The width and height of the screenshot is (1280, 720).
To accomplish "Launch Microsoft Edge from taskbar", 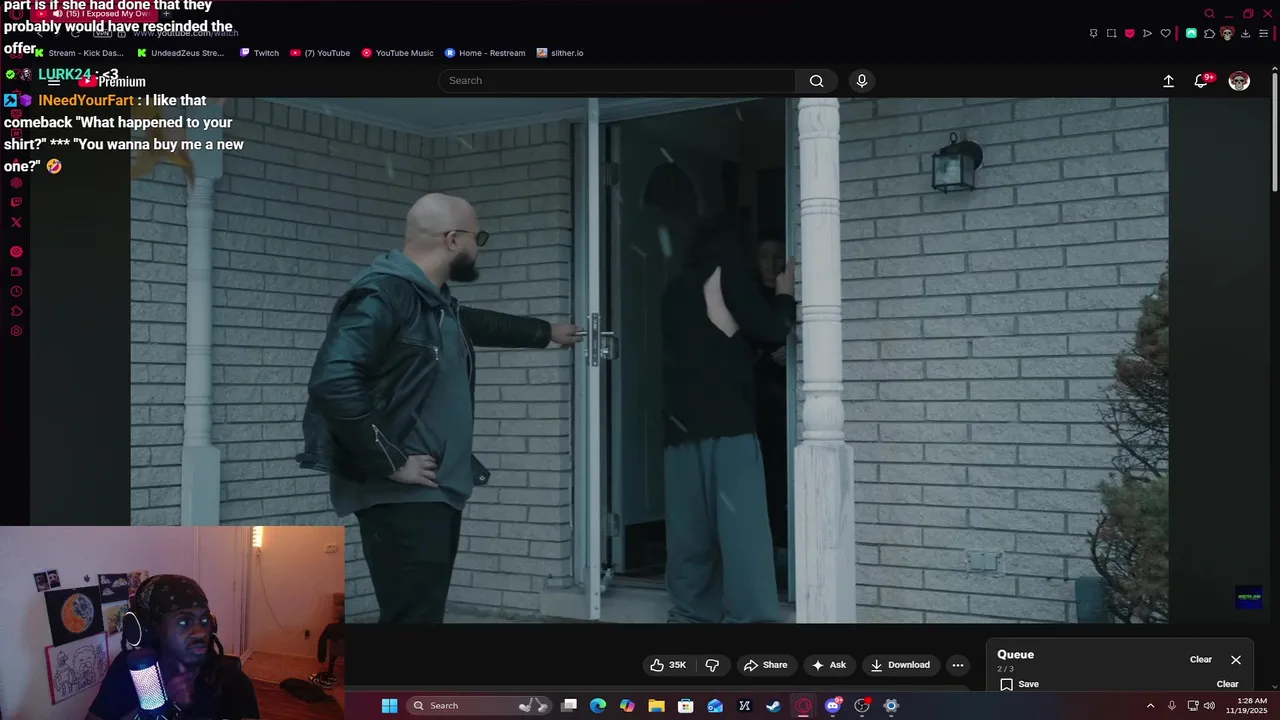I will [x=598, y=706].
